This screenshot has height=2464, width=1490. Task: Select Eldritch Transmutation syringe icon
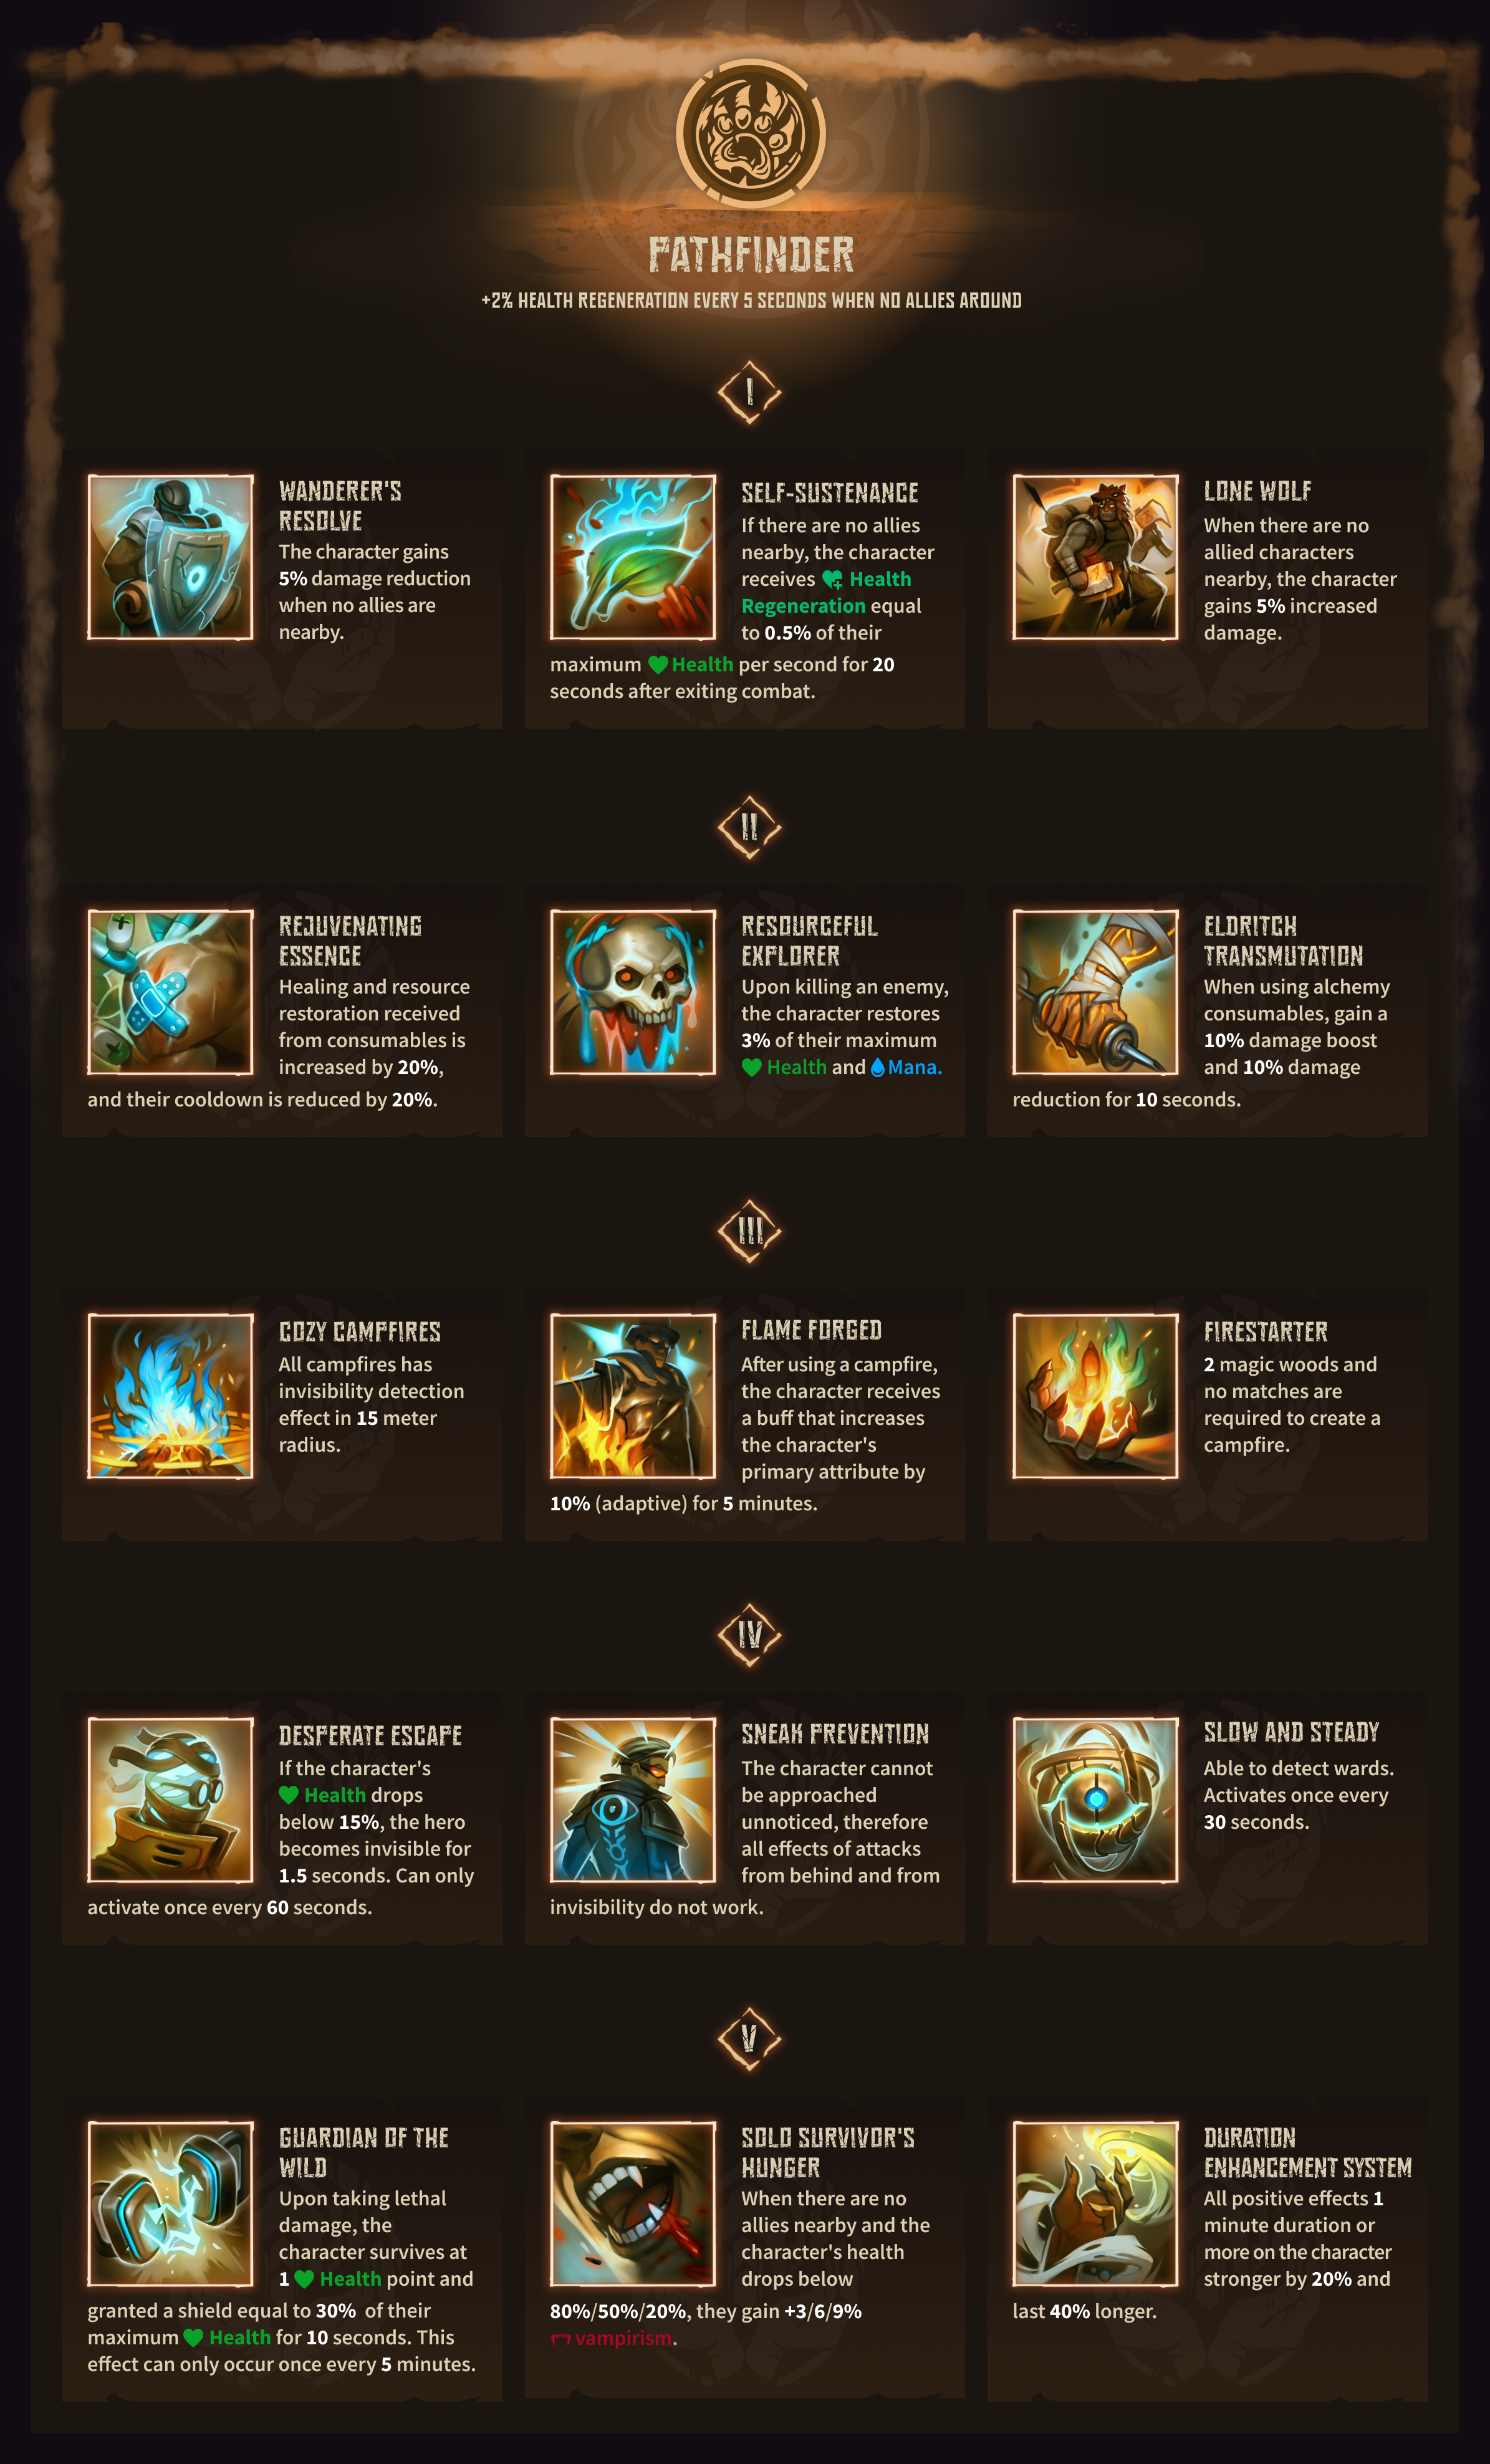pos(1095,992)
